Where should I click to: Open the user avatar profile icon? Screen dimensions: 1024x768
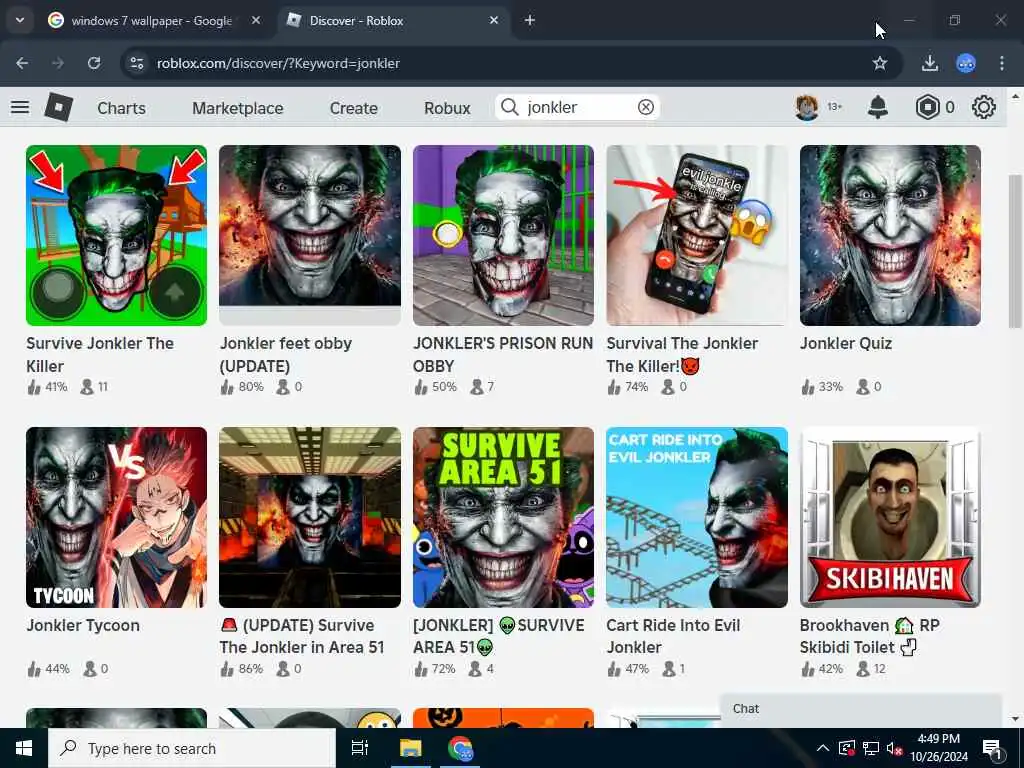[807, 107]
